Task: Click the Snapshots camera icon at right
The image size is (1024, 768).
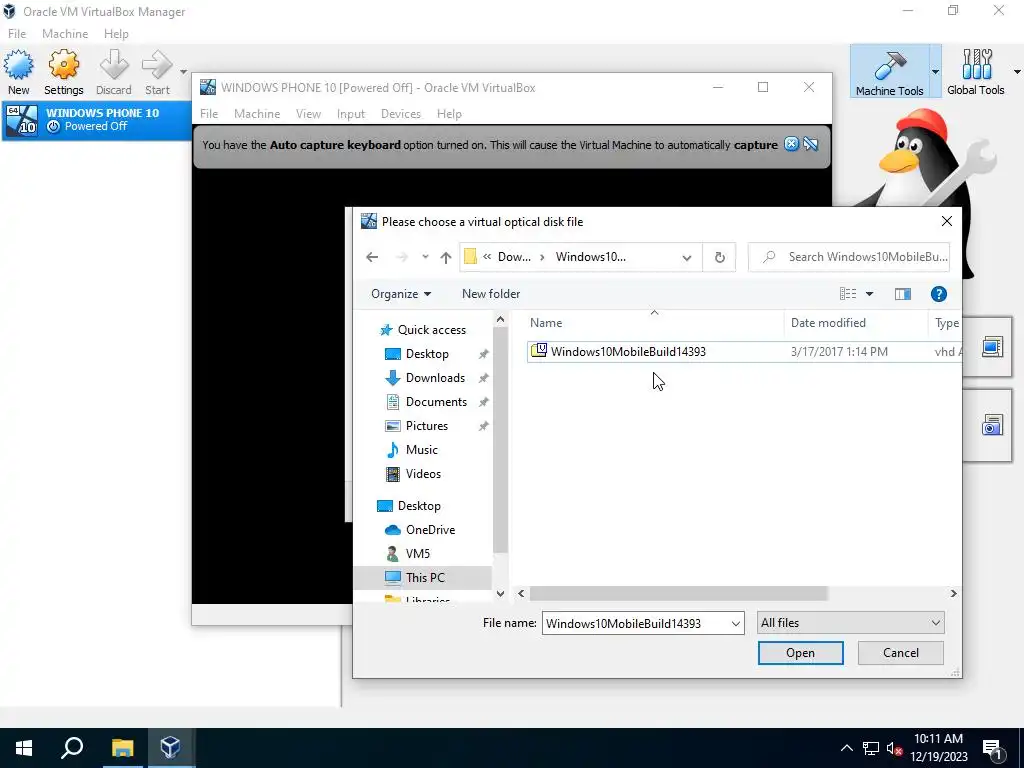Action: click(992, 425)
